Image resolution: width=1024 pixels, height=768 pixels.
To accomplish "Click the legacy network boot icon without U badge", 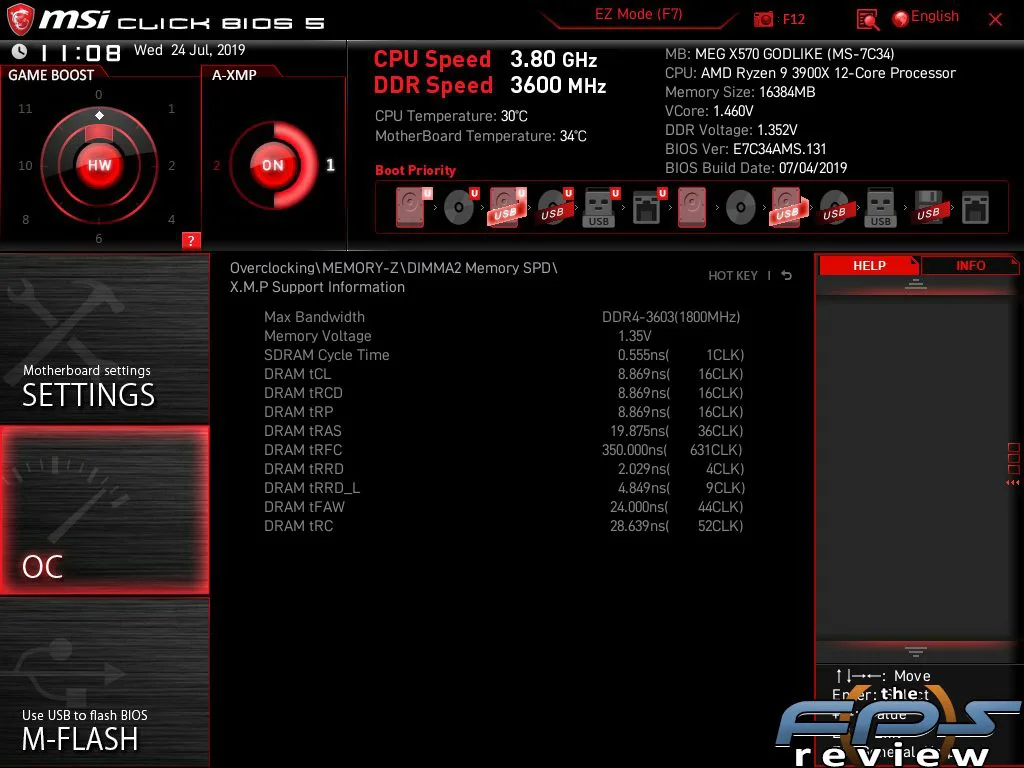I will click(975, 208).
